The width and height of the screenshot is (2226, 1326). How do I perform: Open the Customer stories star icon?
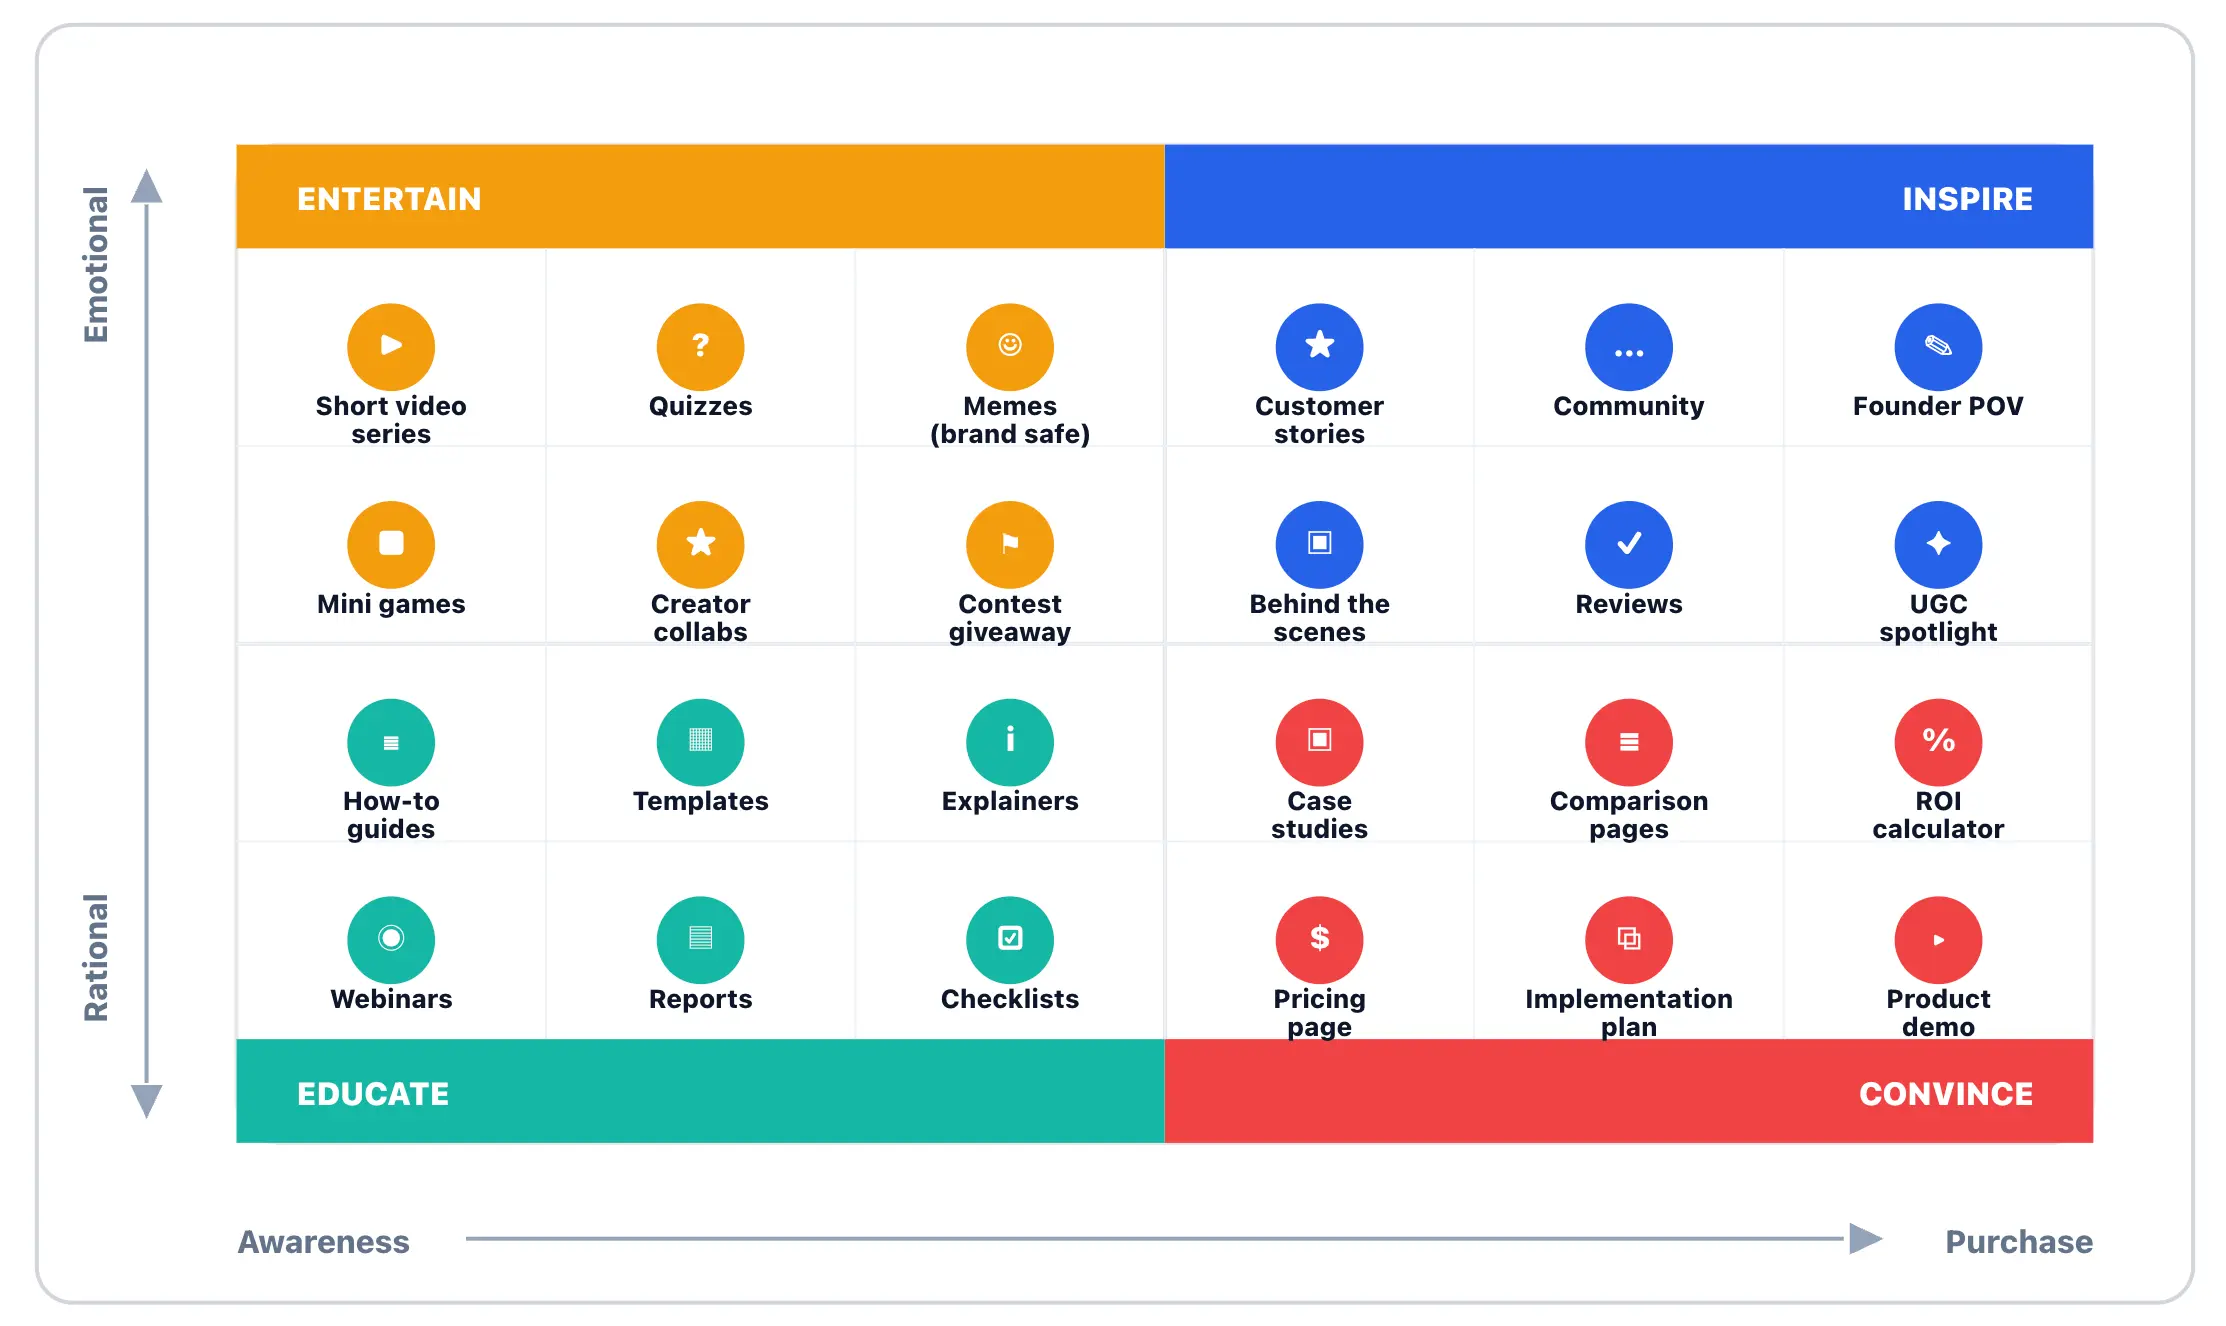coord(1319,346)
